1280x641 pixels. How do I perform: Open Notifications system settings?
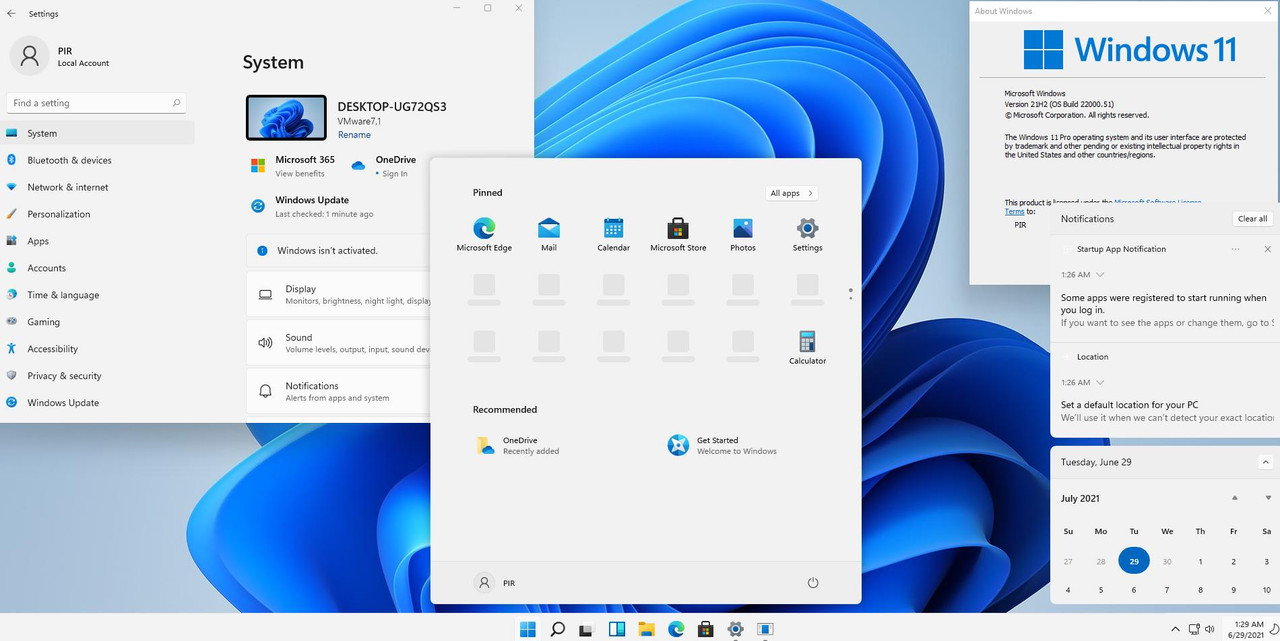[x=340, y=391]
